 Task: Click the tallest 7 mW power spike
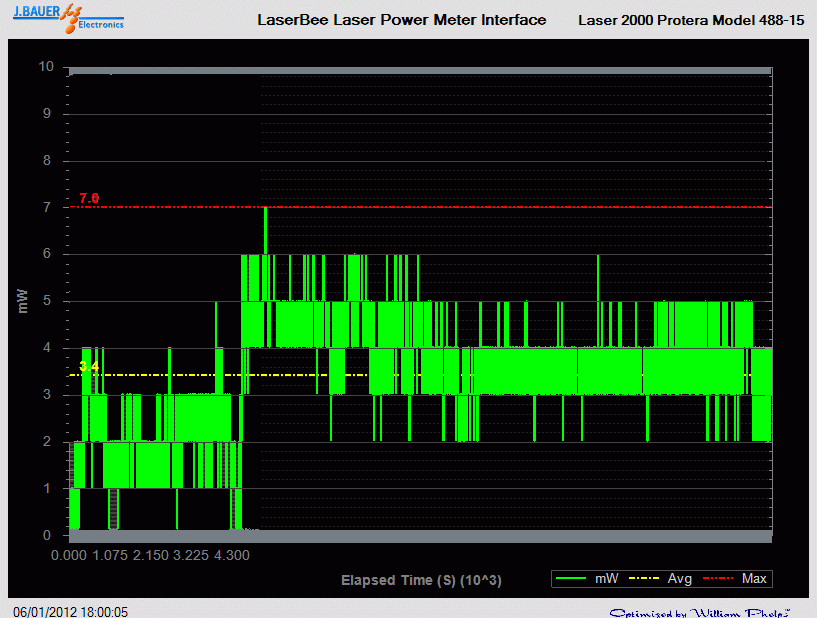point(264,212)
